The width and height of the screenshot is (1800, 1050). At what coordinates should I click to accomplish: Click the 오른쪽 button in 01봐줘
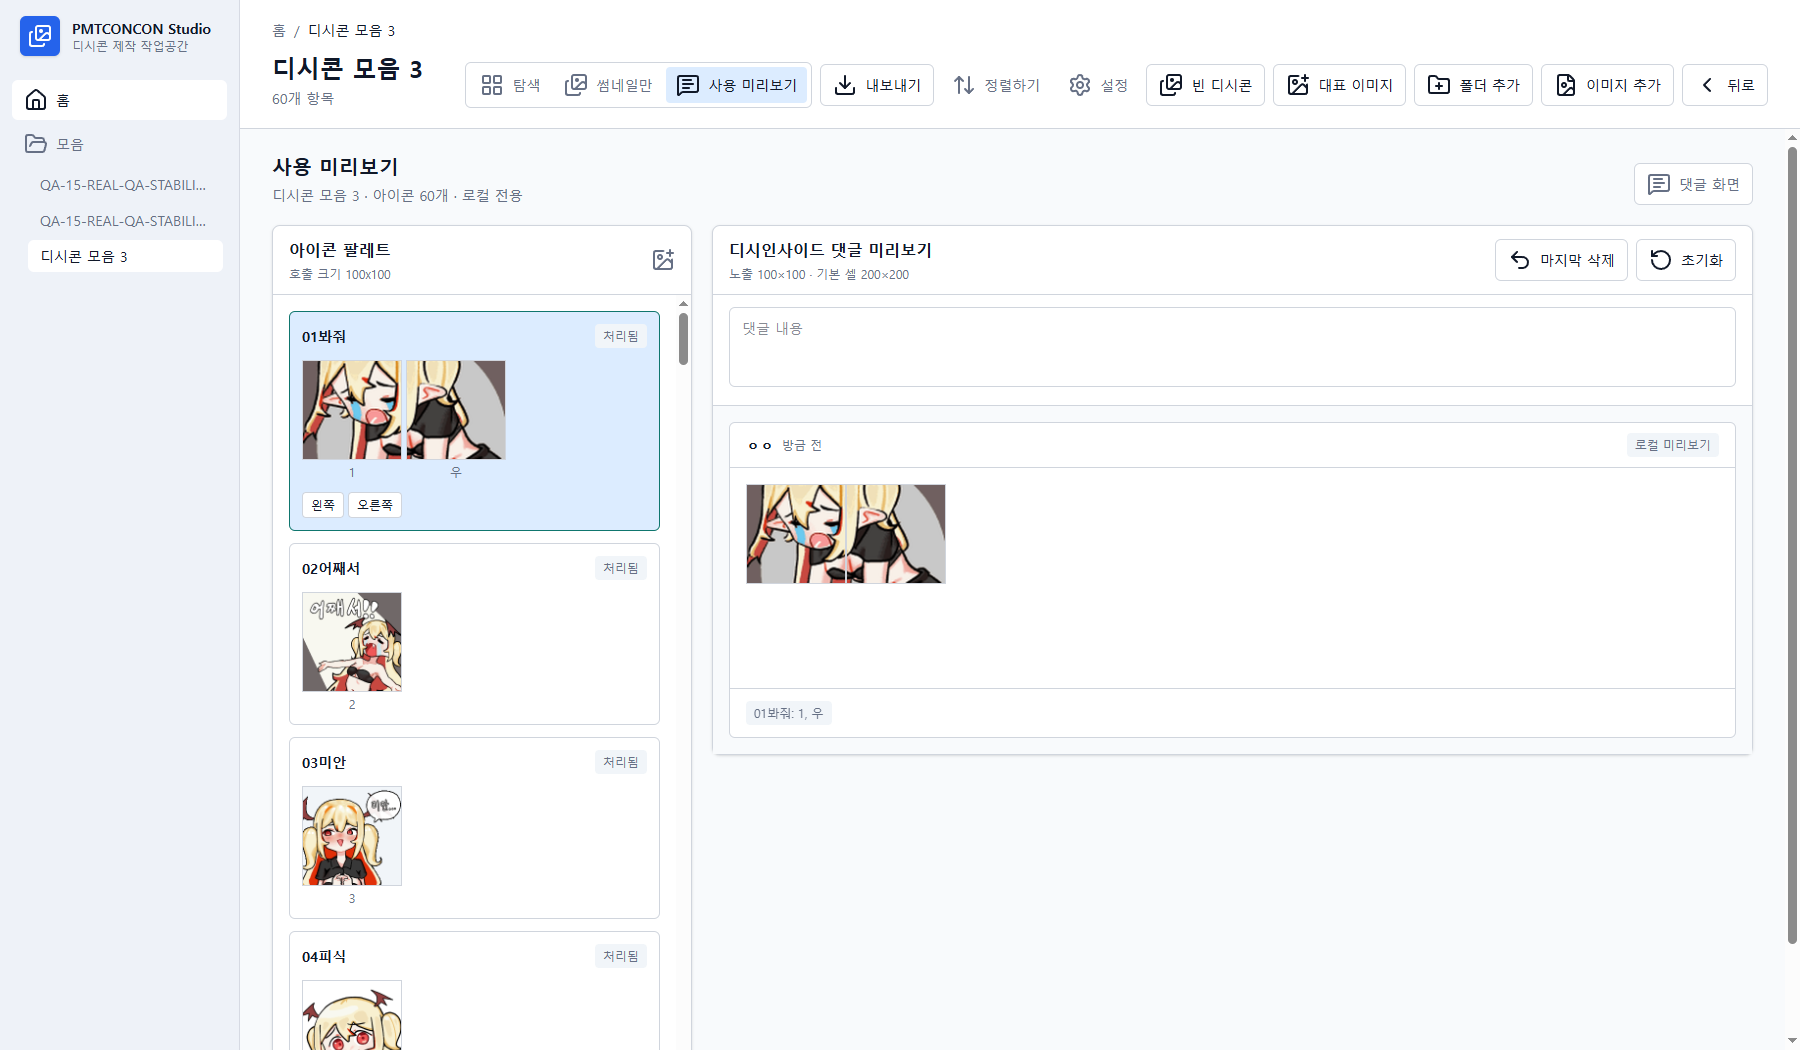click(x=375, y=505)
